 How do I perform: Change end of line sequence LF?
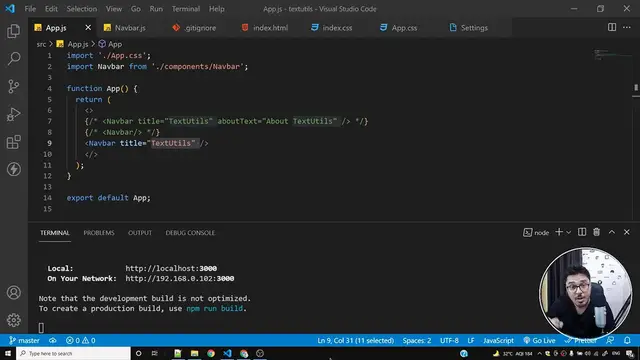(471, 340)
